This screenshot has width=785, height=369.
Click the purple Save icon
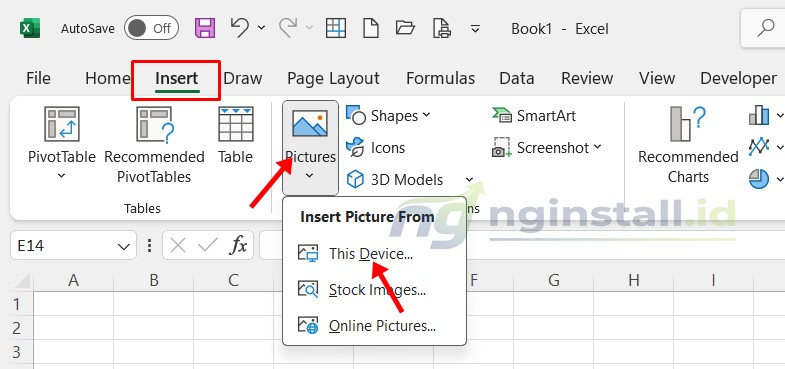(x=205, y=28)
